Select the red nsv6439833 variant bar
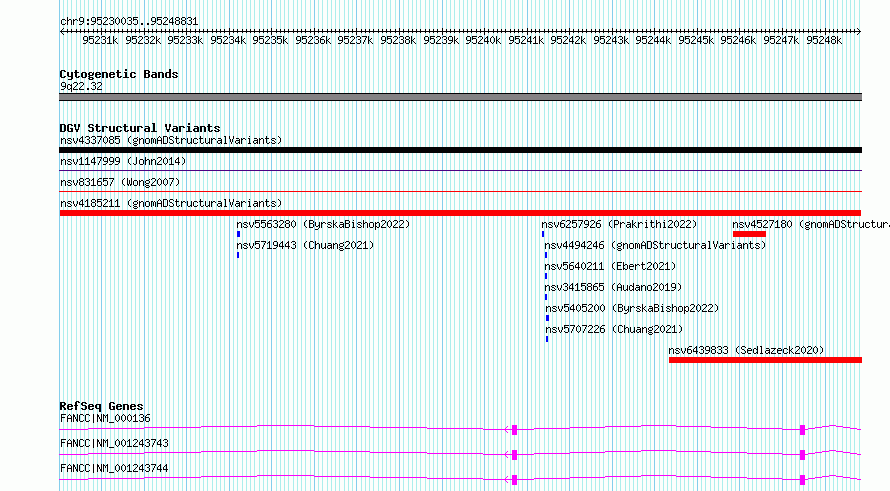Image resolution: width=890 pixels, height=491 pixels. tap(766, 360)
